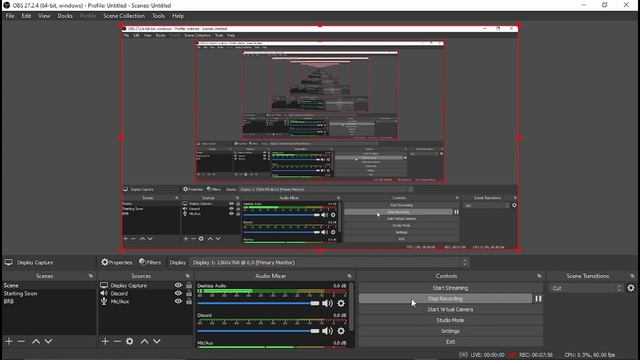640x360 pixels.
Task: Open the Edit menu
Action: pyautogui.click(x=26, y=16)
